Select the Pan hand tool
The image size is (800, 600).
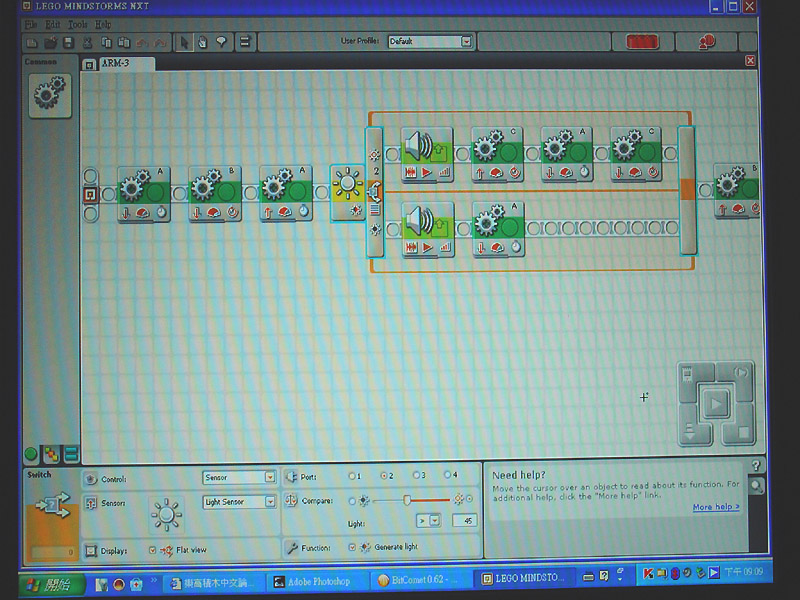click(x=203, y=42)
